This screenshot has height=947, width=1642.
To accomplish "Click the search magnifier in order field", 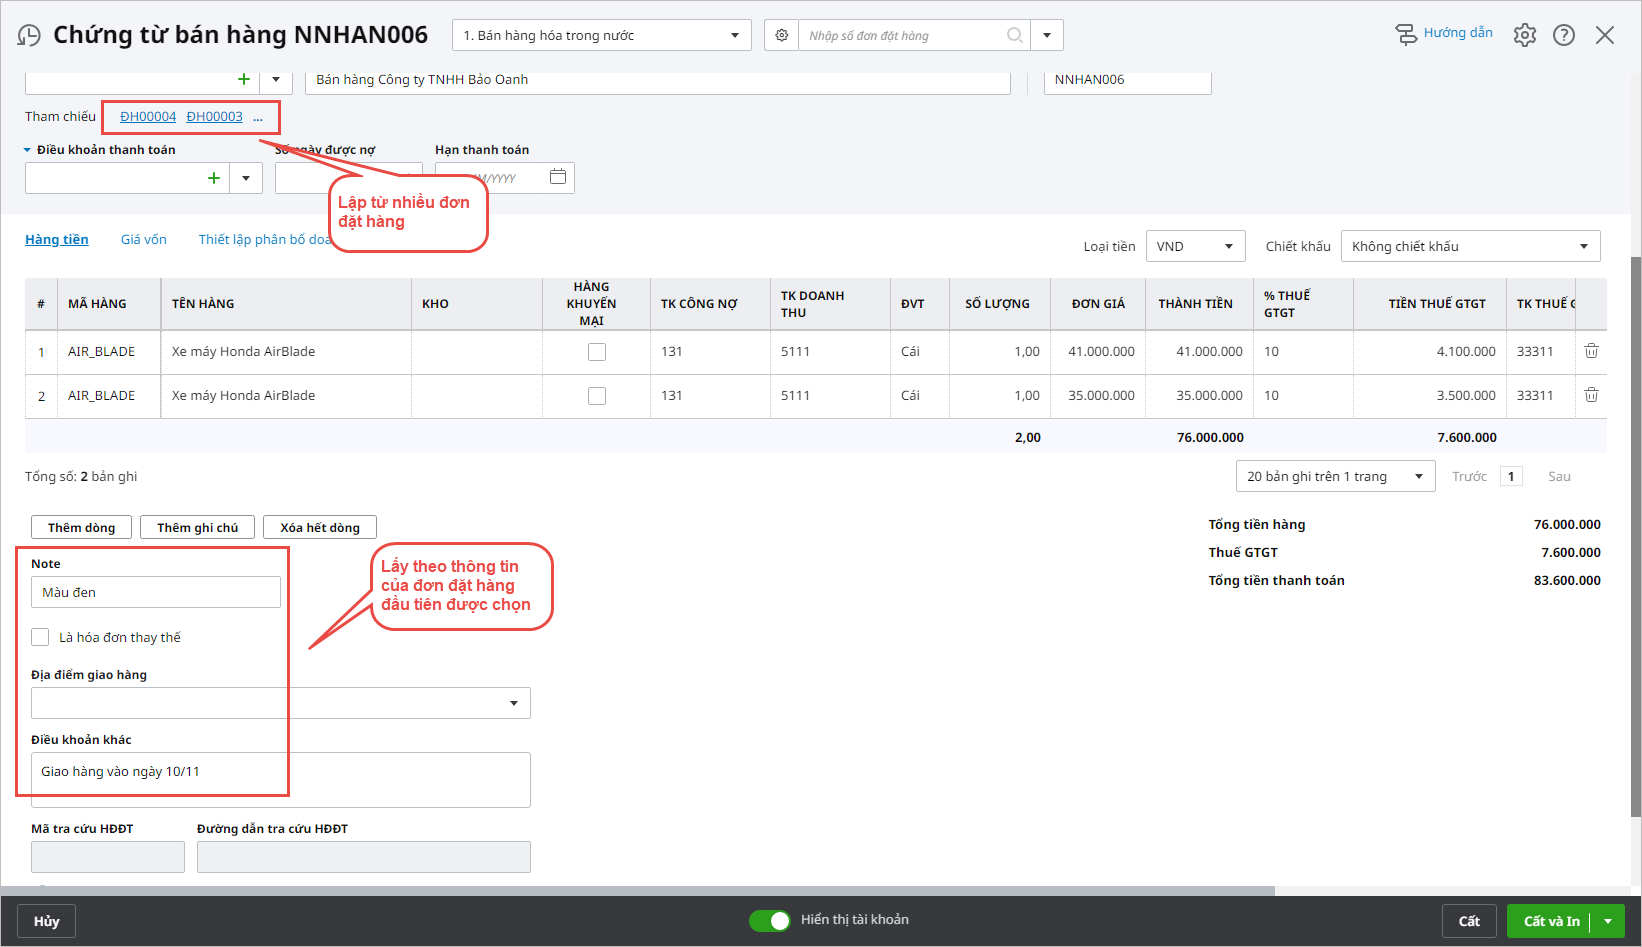I will (x=1014, y=35).
